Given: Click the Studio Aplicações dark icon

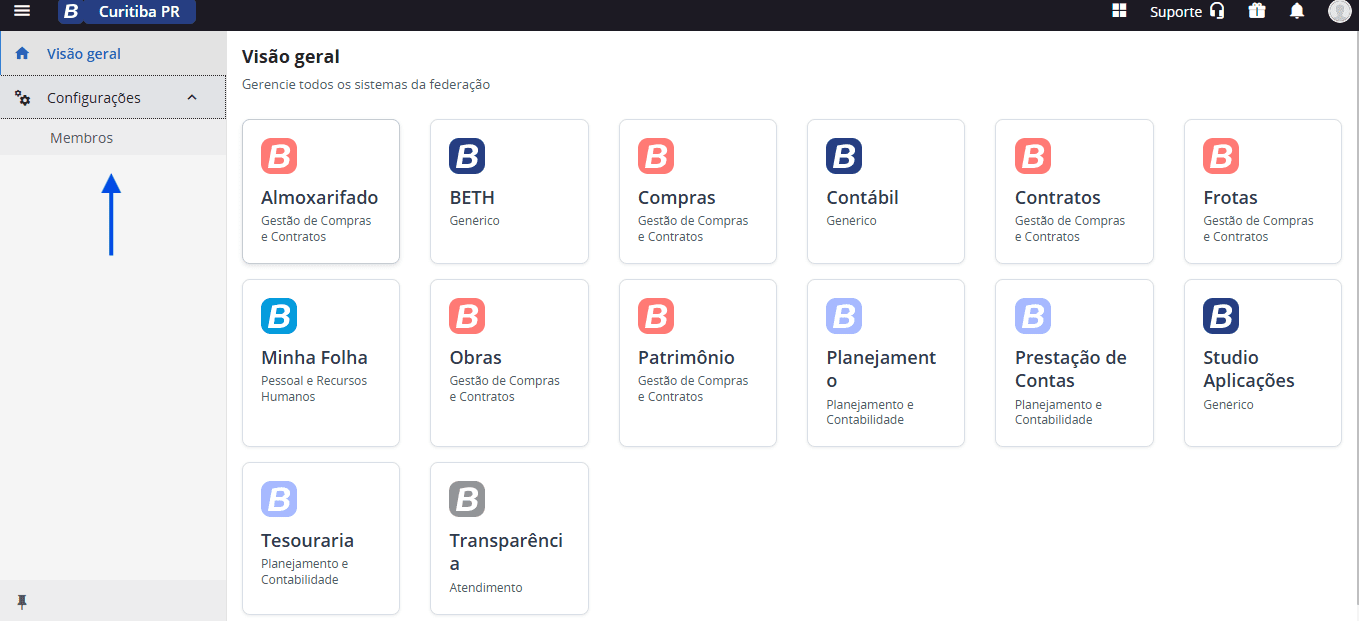Looking at the screenshot, I should (x=1221, y=317).
